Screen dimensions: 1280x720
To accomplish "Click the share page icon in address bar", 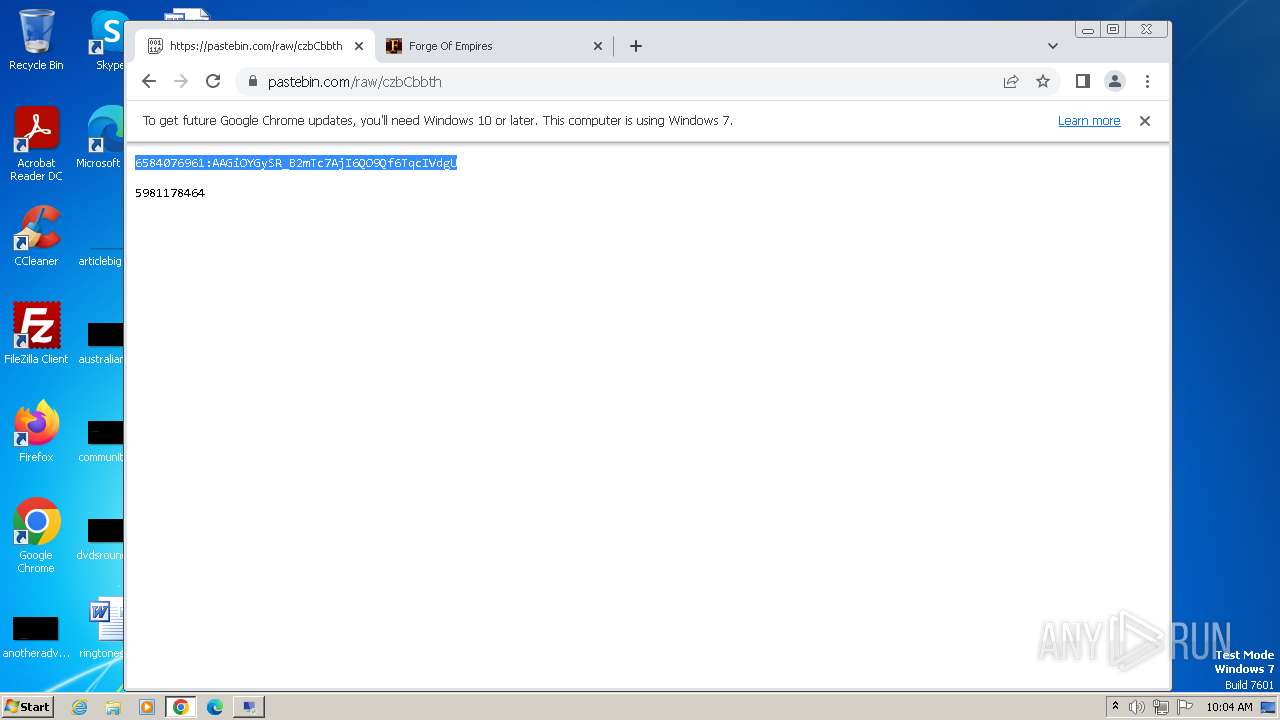I will click(1011, 82).
